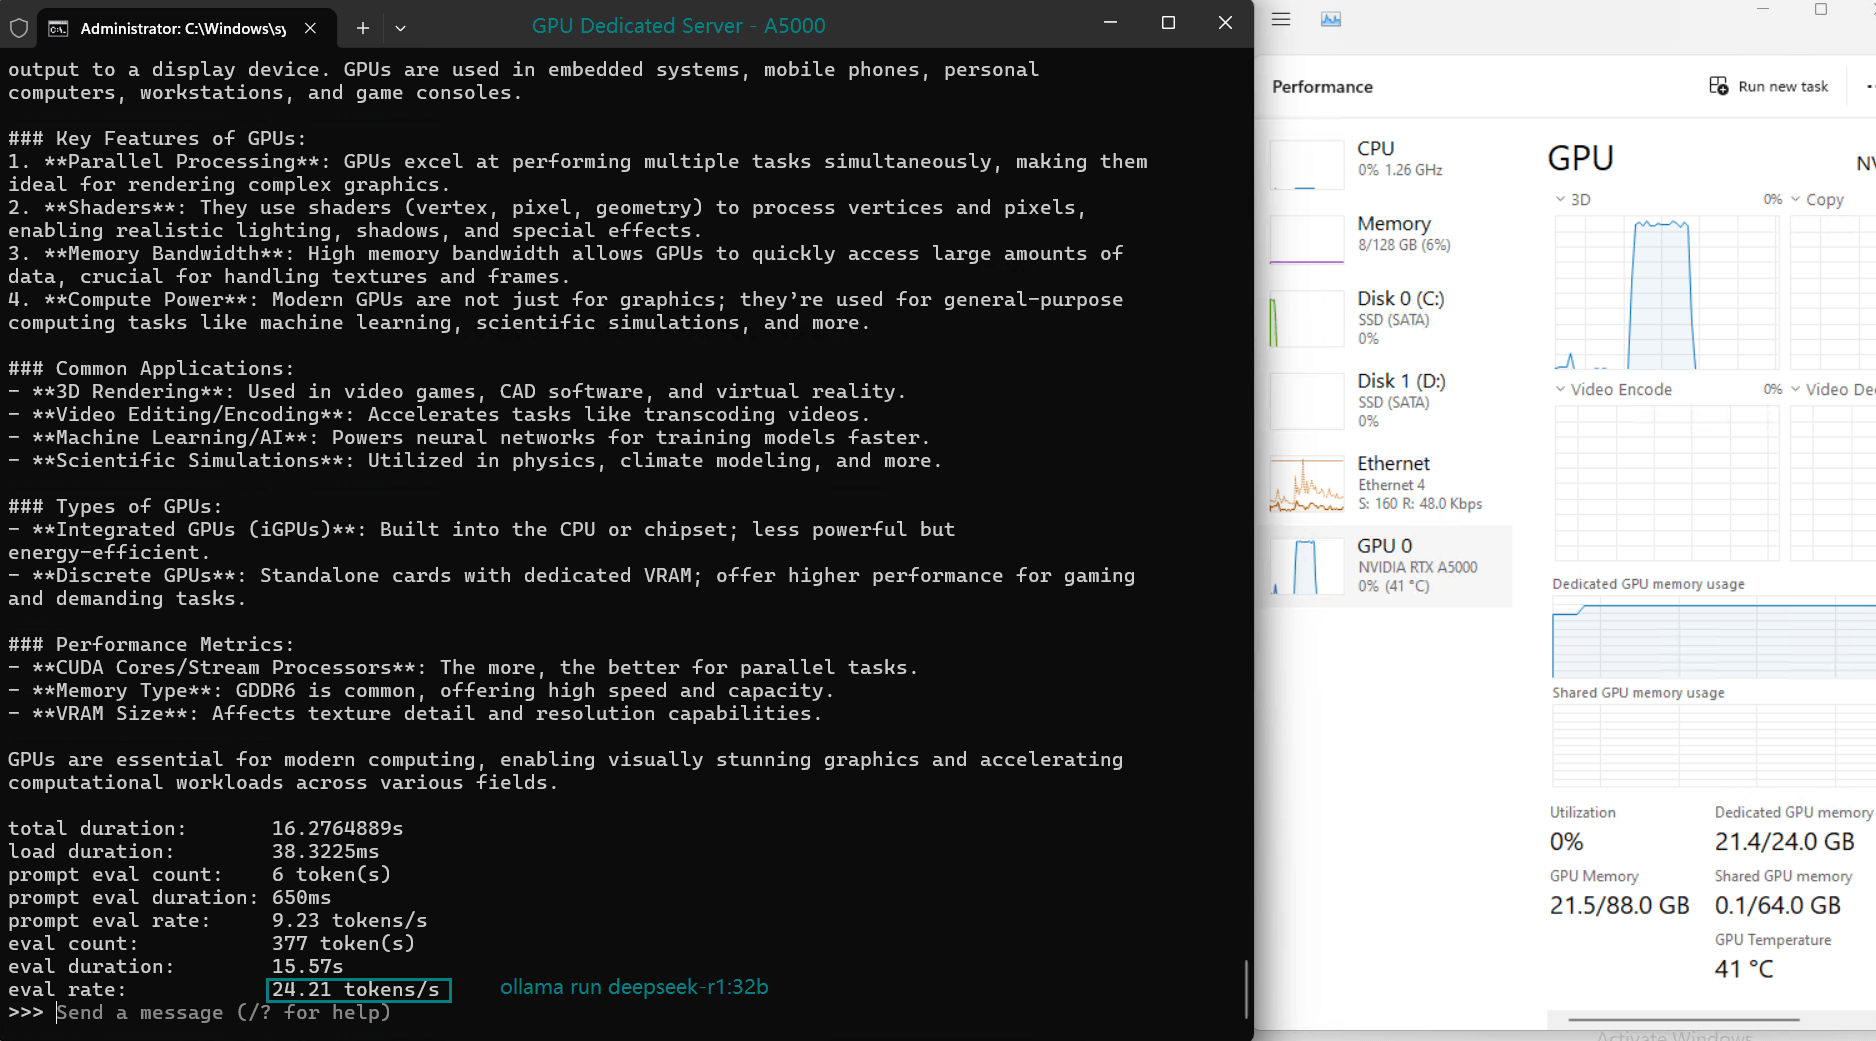Click the Performance heading
The height and width of the screenshot is (1041, 1876).
1322,86
